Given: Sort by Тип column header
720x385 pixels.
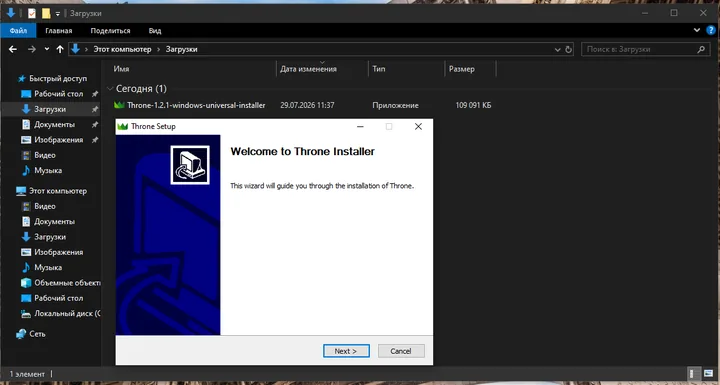Looking at the screenshot, I should click(x=379, y=69).
